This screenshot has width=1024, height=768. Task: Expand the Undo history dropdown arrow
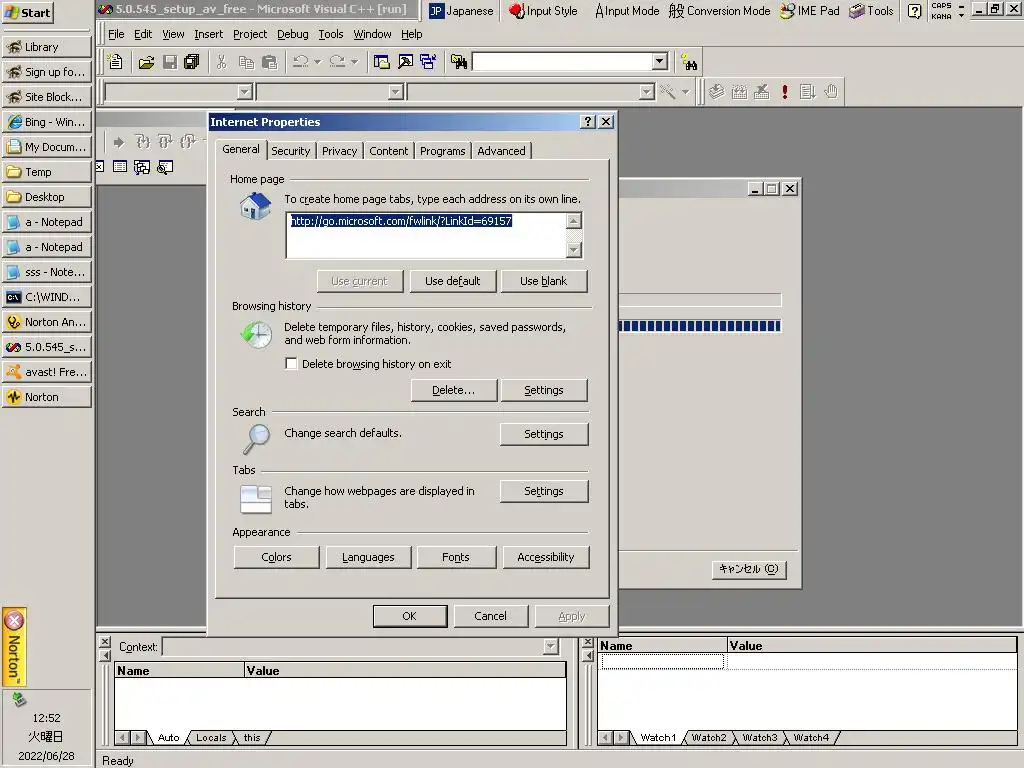317,62
